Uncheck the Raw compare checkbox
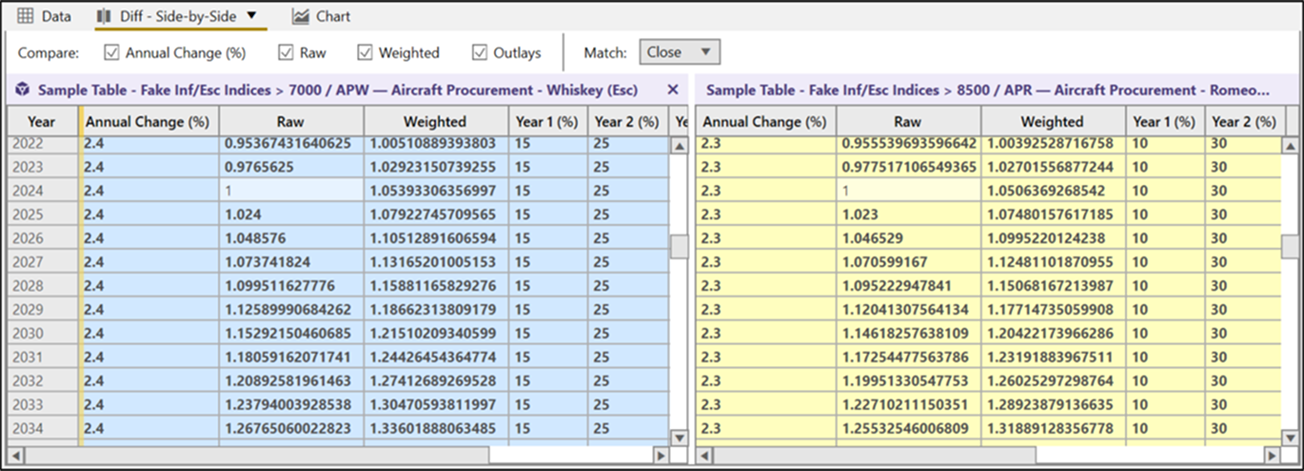1304x471 pixels. [x=286, y=52]
